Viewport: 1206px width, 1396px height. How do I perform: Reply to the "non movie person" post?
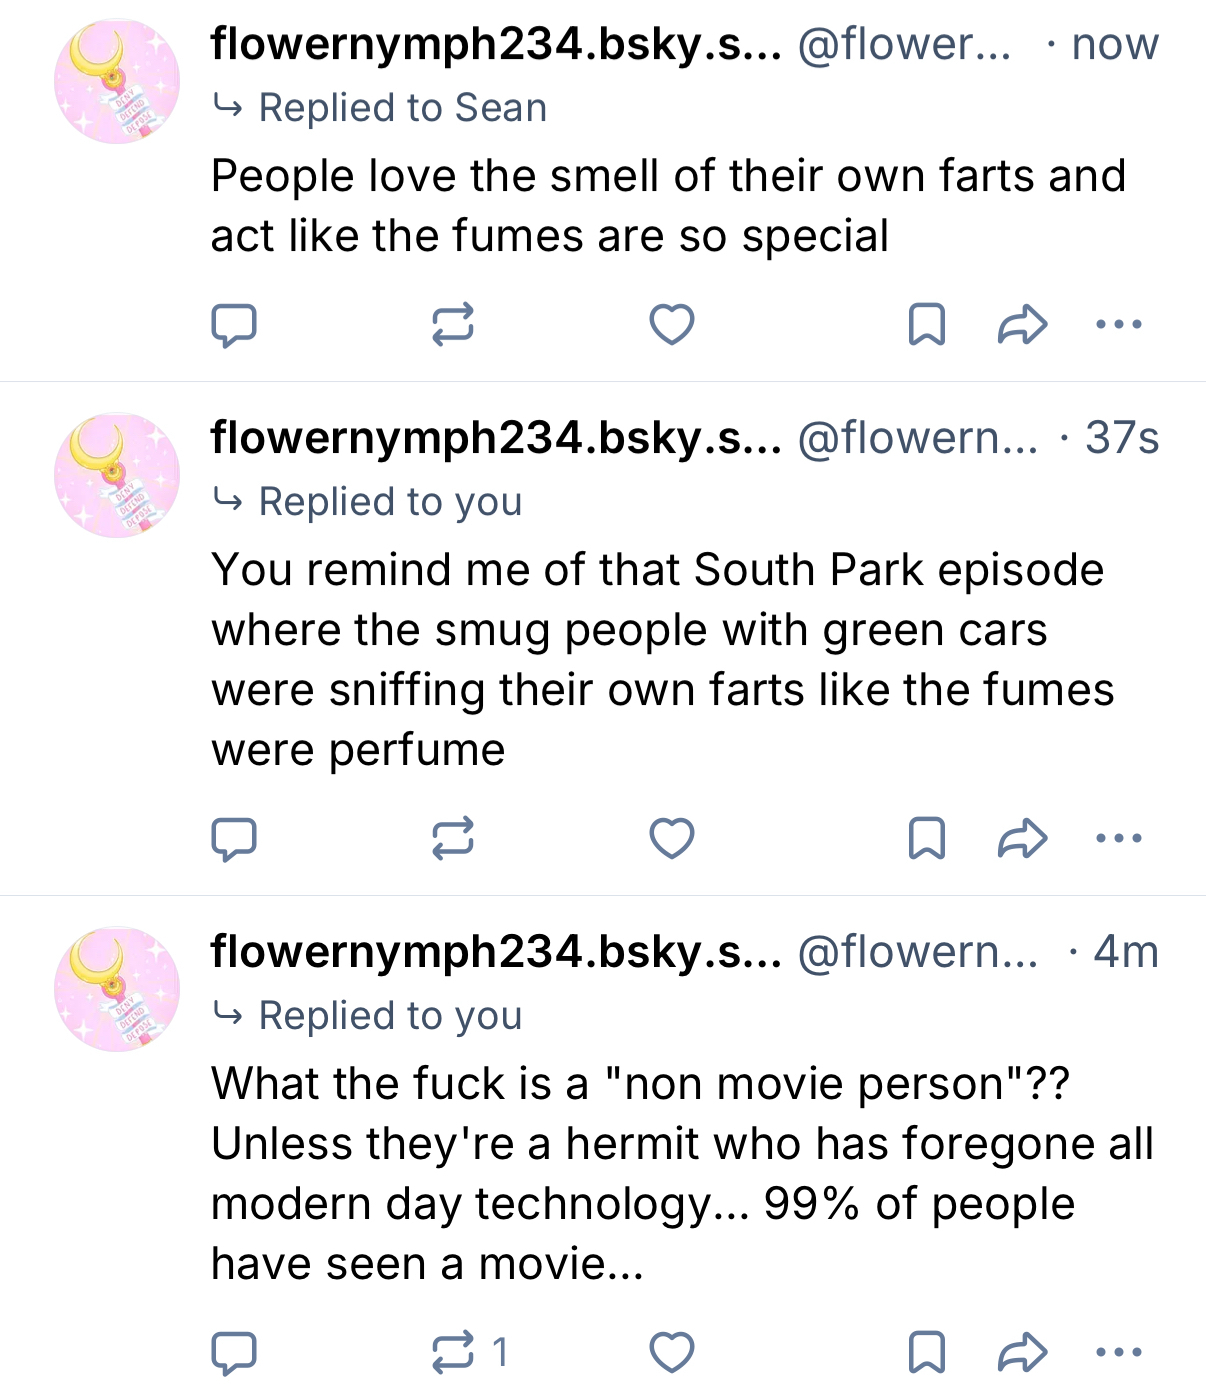point(234,1353)
